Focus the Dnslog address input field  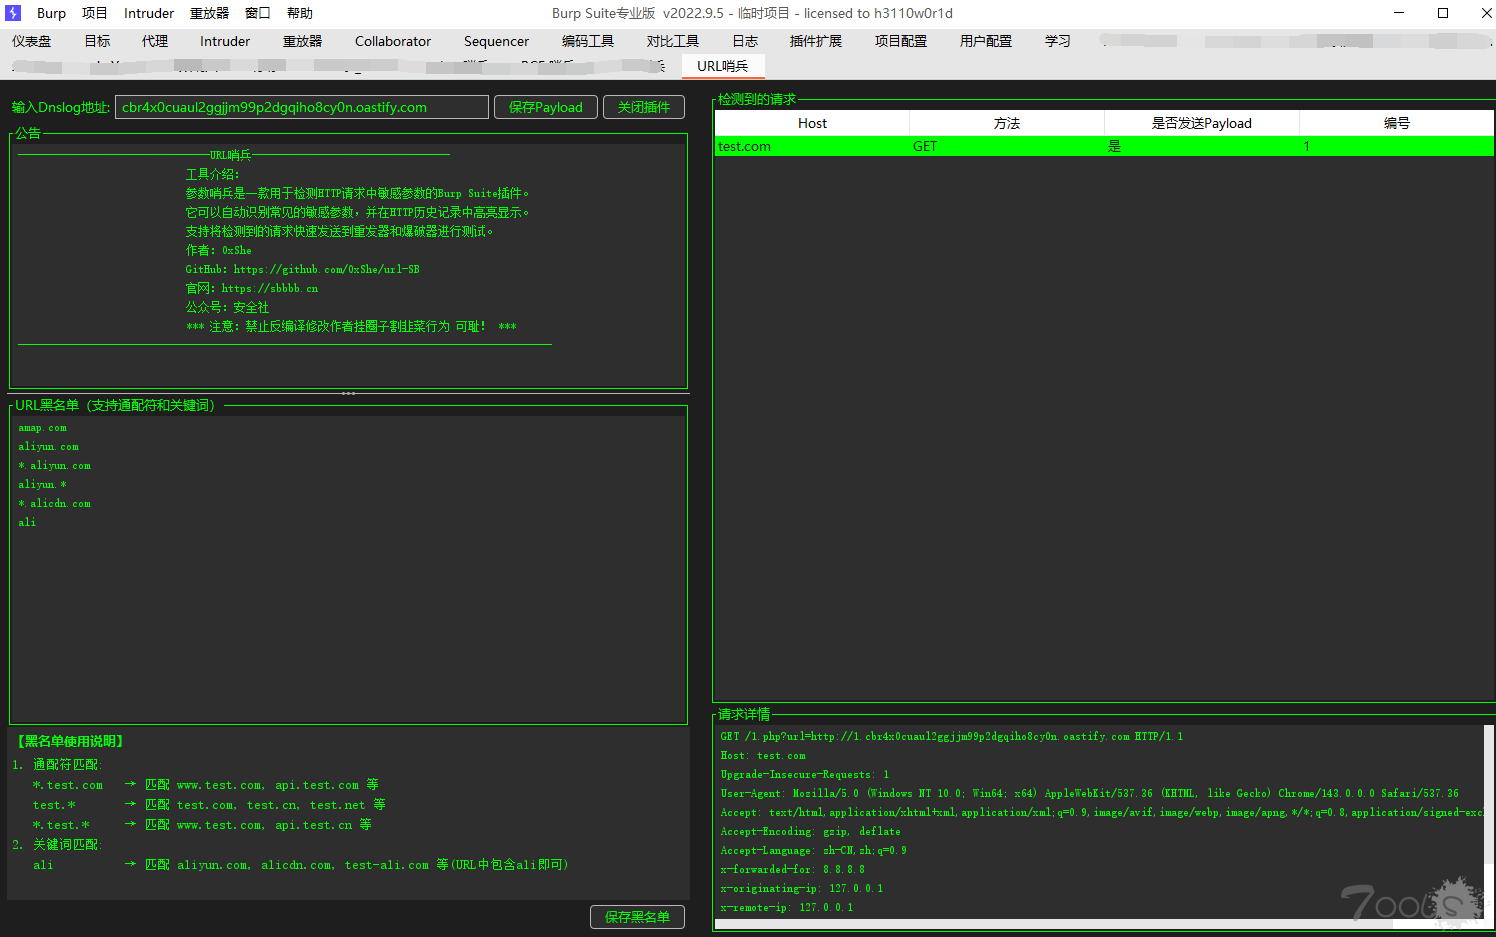(301, 107)
